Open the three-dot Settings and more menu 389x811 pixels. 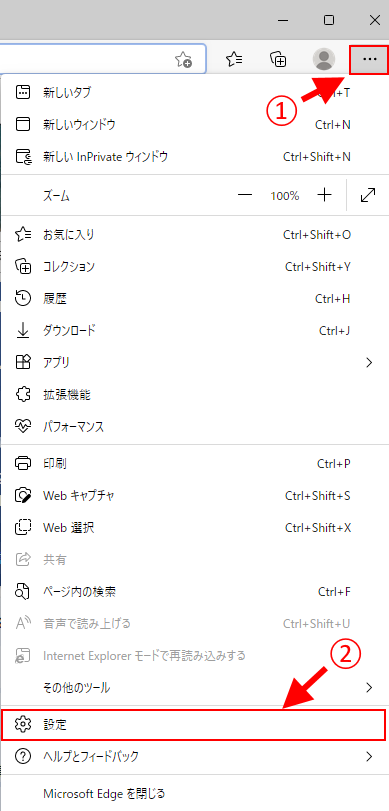[x=369, y=59]
